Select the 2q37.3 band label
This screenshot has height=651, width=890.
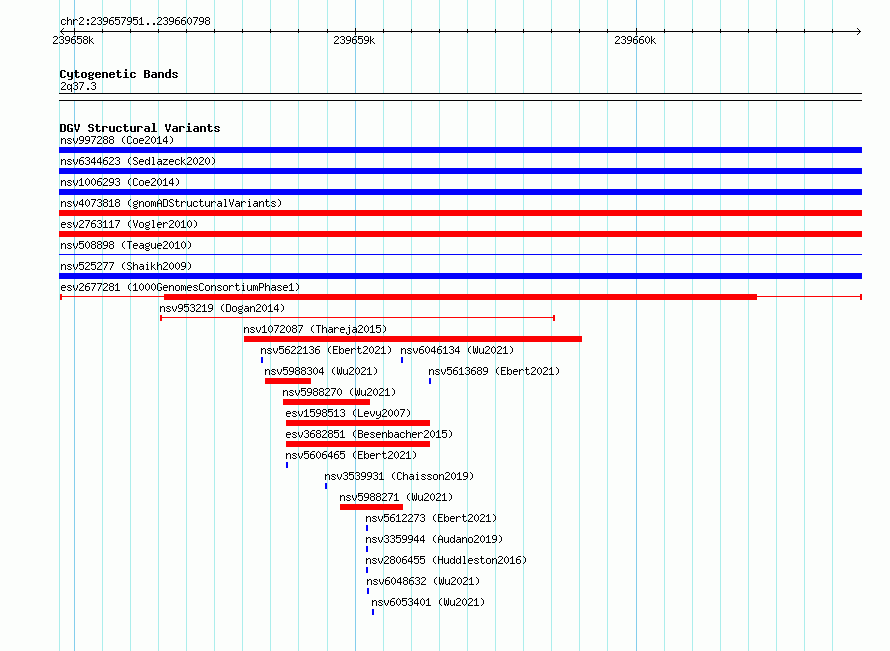point(78,86)
